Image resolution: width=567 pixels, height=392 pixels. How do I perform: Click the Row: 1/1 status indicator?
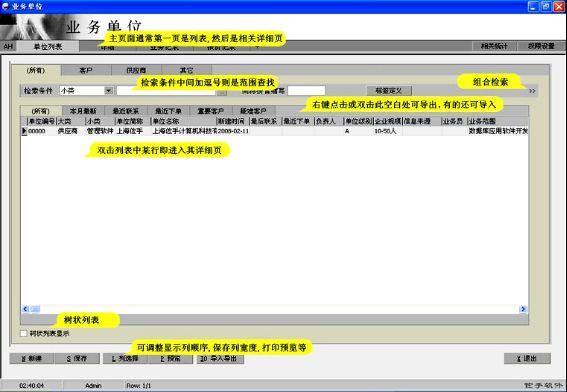(138, 386)
